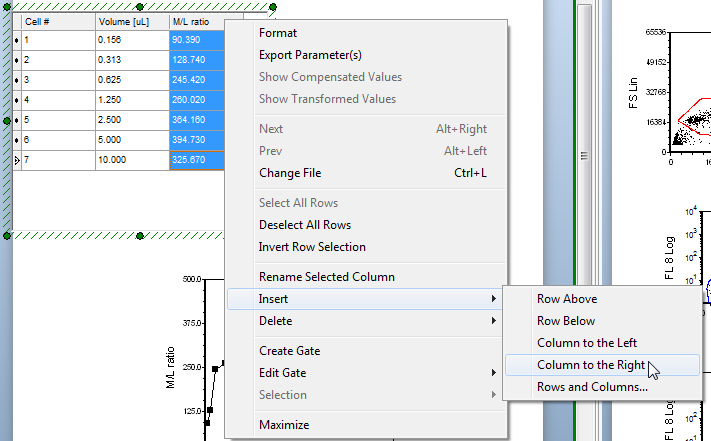
Task: Select Row Above in the Insert submenu
Action: 566,299
